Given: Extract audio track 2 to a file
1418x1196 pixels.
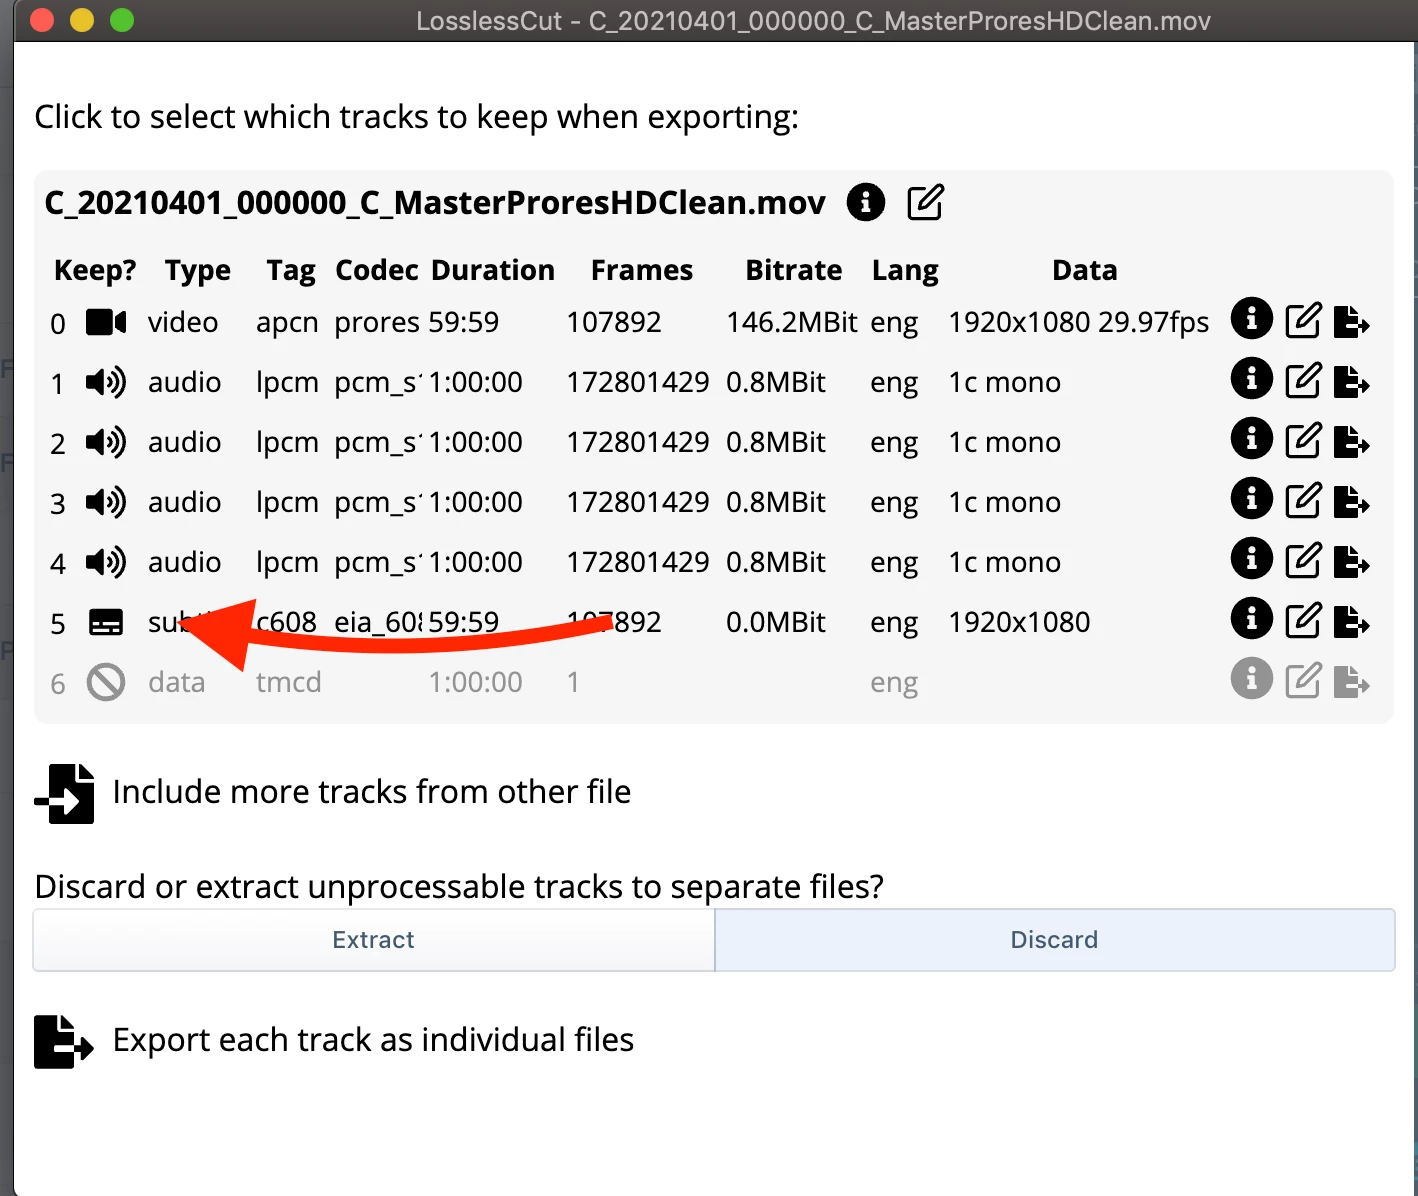Looking at the screenshot, I should [x=1351, y=442].
